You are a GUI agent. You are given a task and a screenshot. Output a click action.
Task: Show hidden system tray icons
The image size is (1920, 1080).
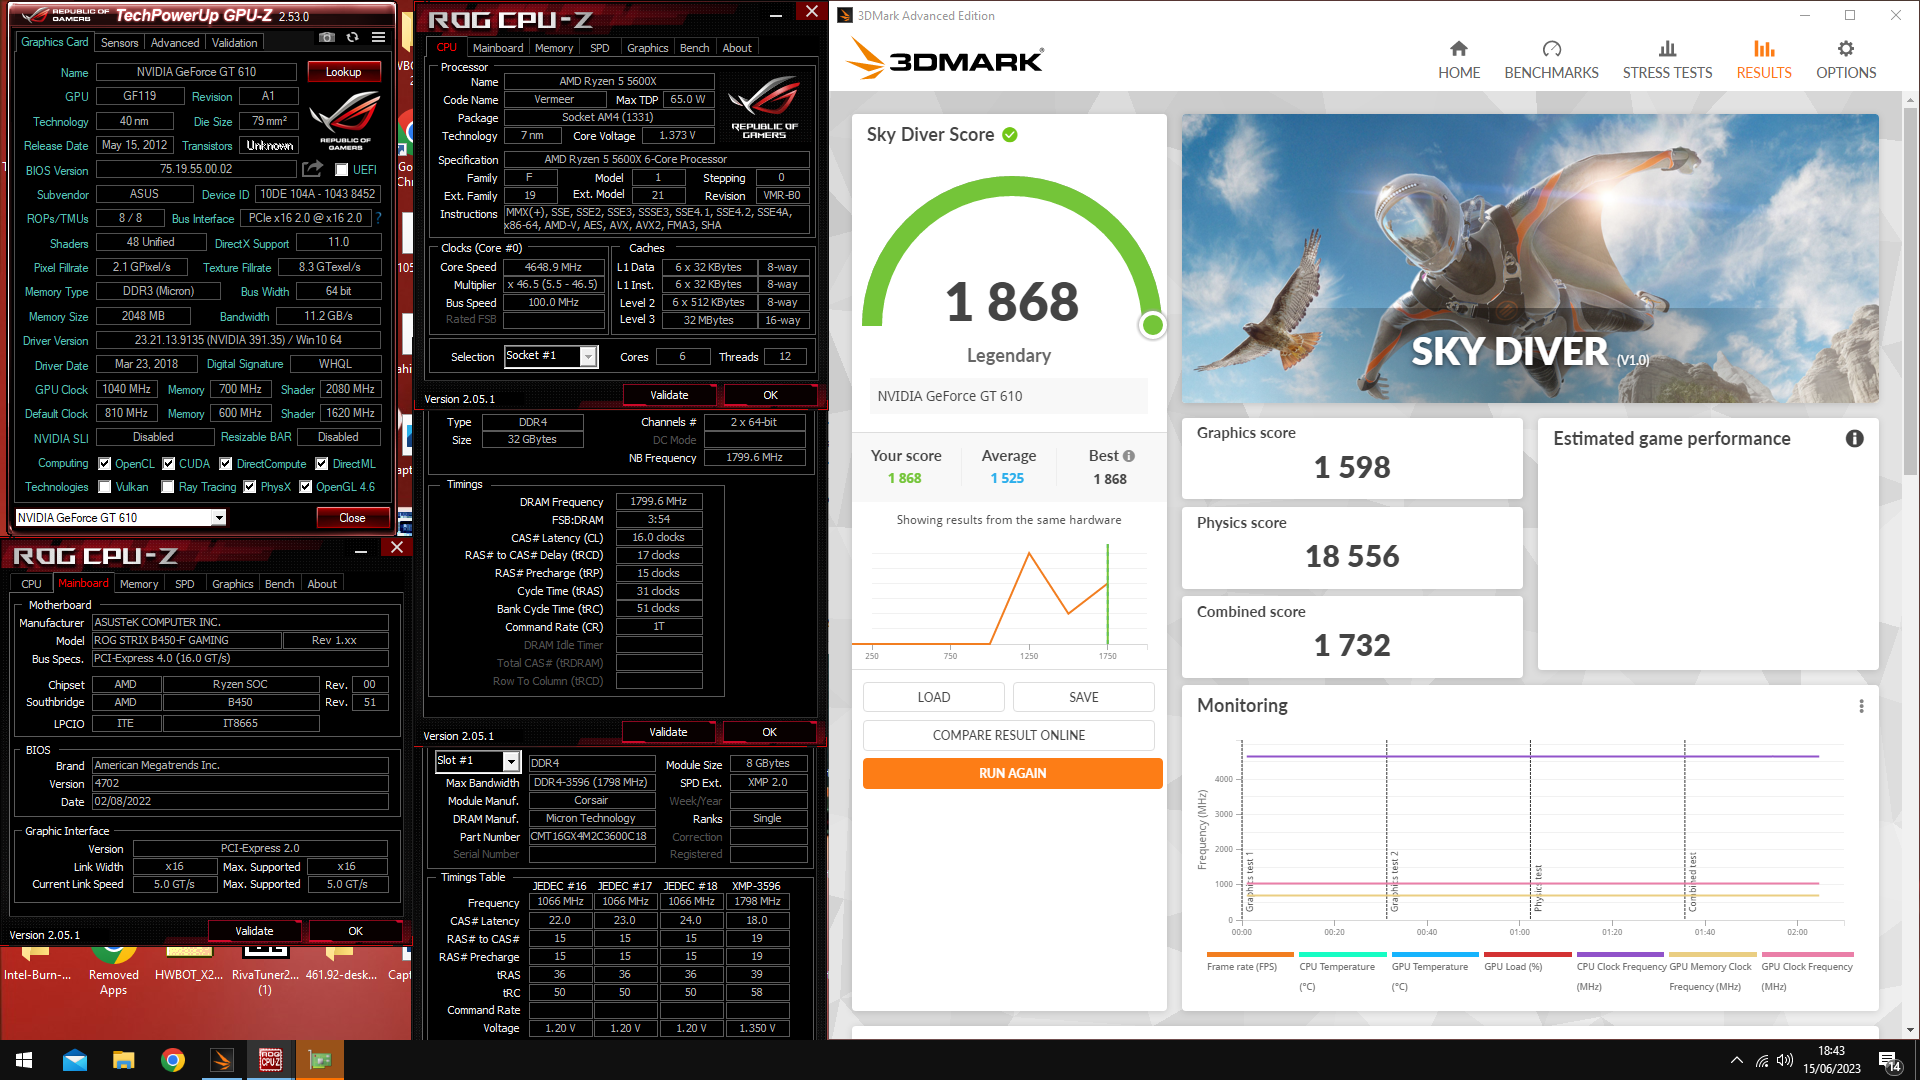point(1736,1060)
